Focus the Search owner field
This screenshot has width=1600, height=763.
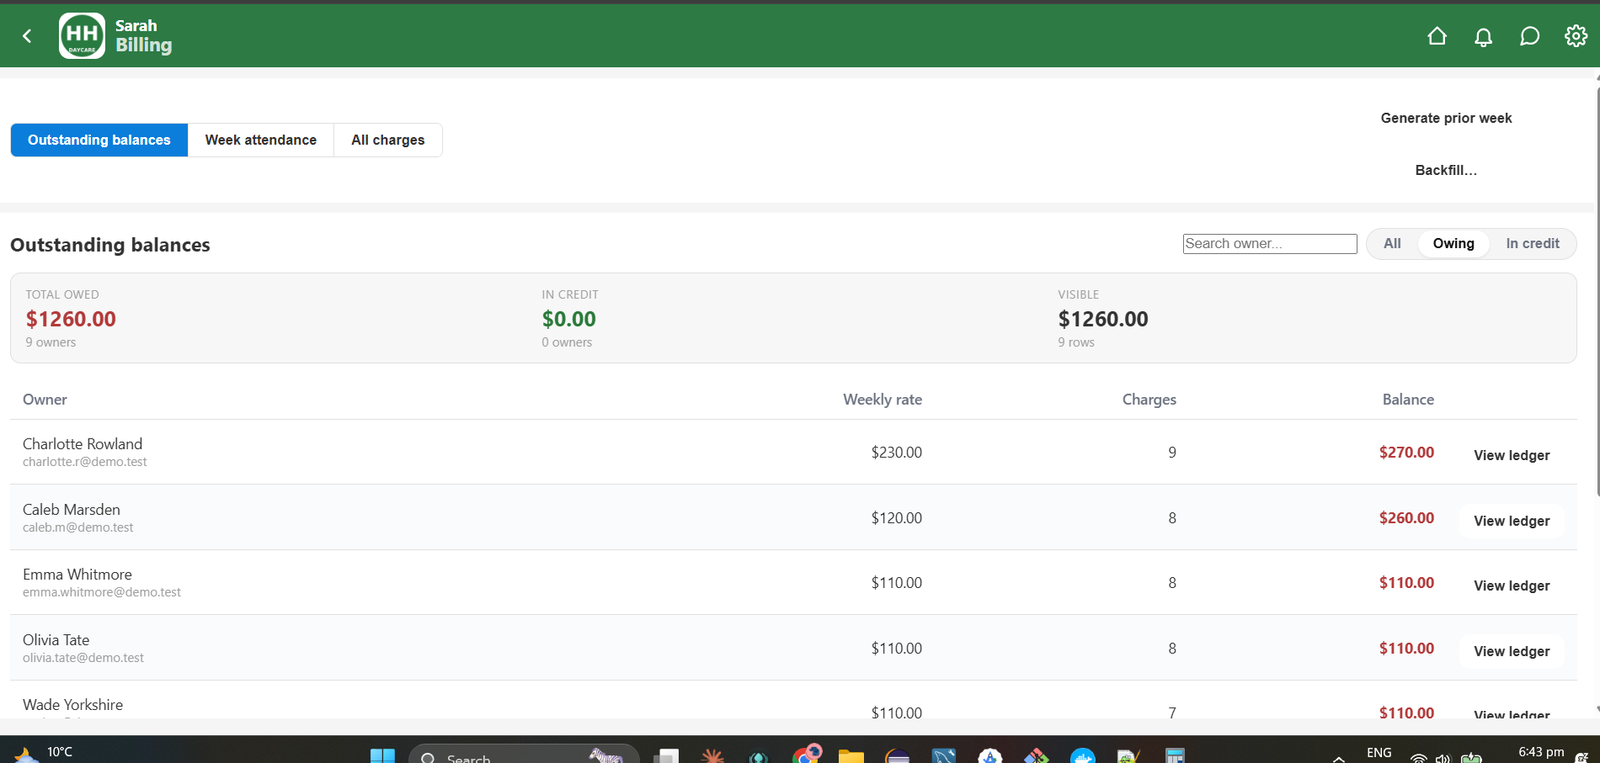pyautogui.click(x=1270, y=244)
